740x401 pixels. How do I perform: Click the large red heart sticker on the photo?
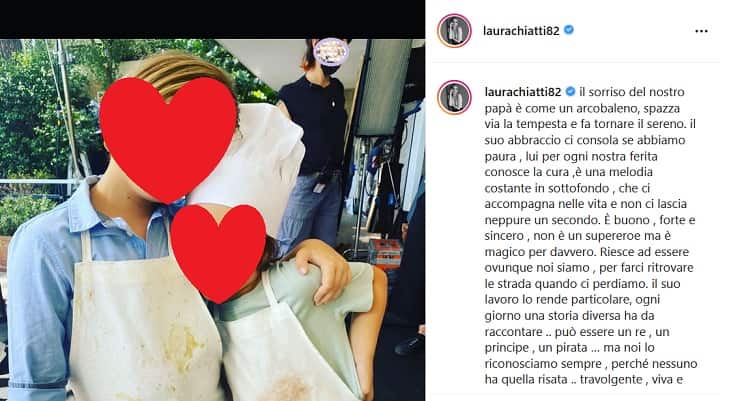point(168,139)
